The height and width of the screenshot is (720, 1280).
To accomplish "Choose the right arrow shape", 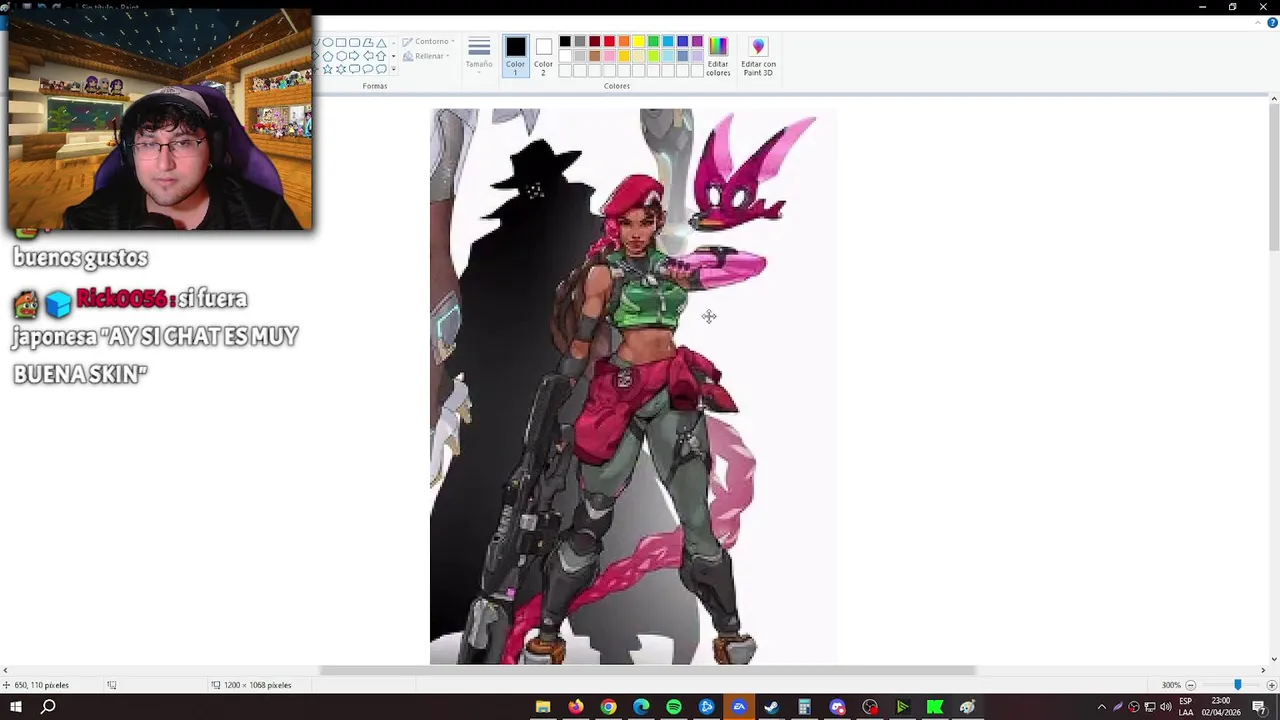I will (x=354, y=56).
